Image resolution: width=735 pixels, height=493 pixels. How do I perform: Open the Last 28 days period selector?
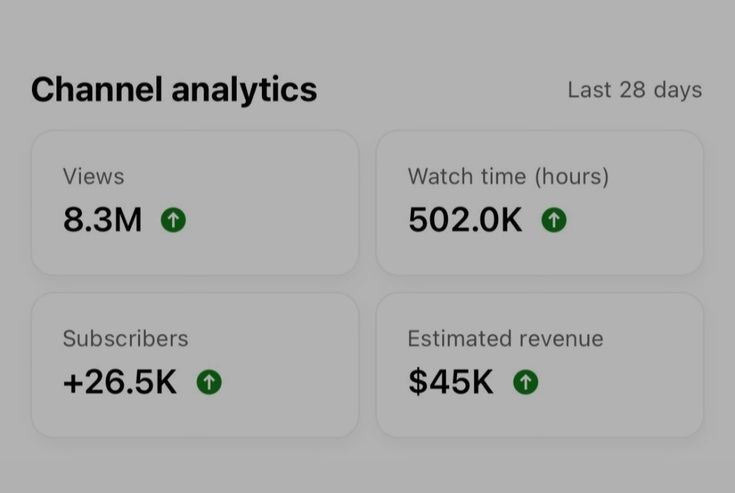pyautogui.click(x=635, y=90)
